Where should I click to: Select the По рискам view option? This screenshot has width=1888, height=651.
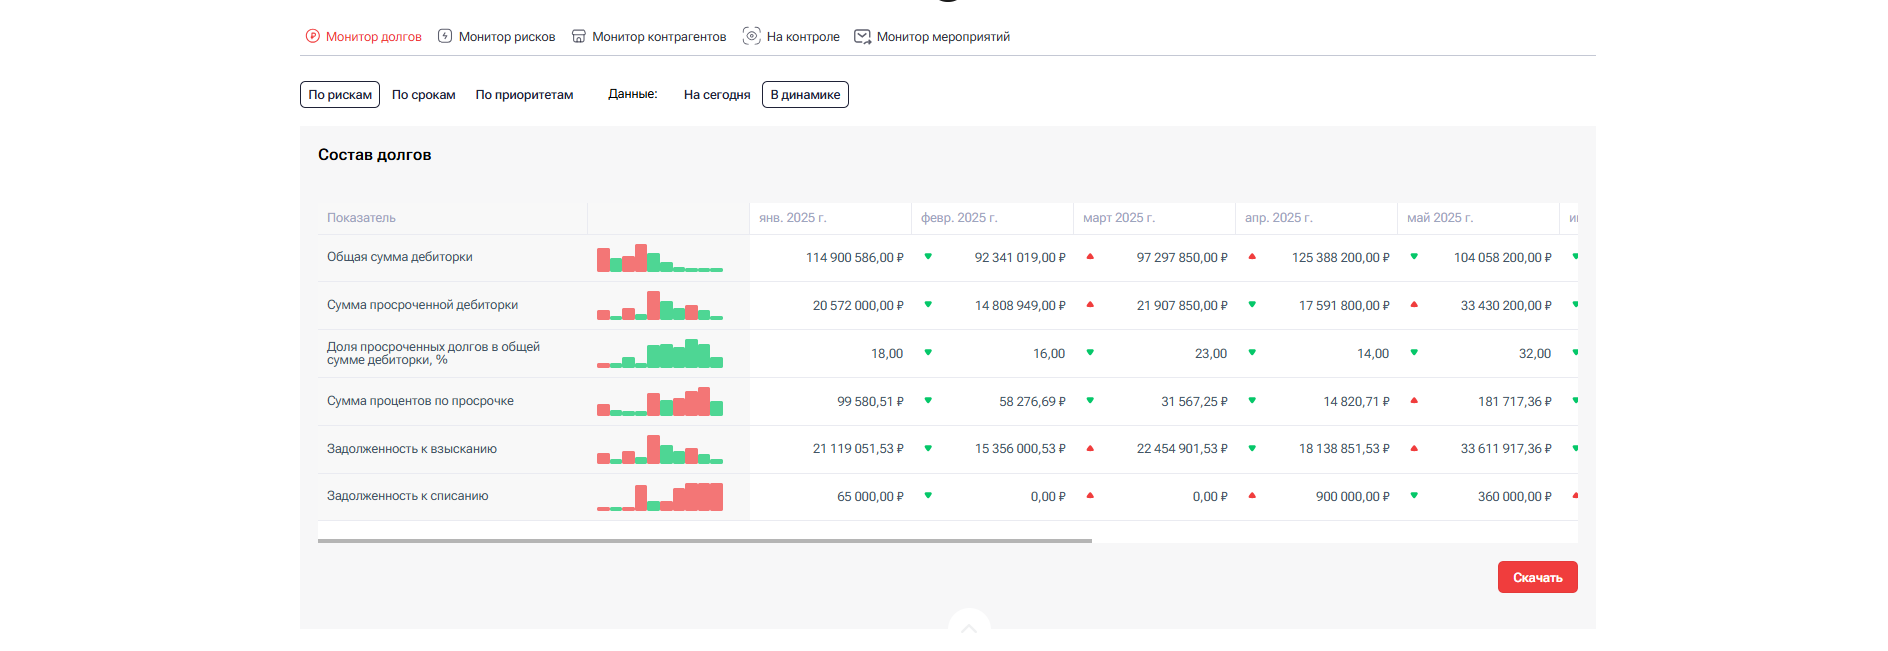pyautogui.click(x=340, y=95)
